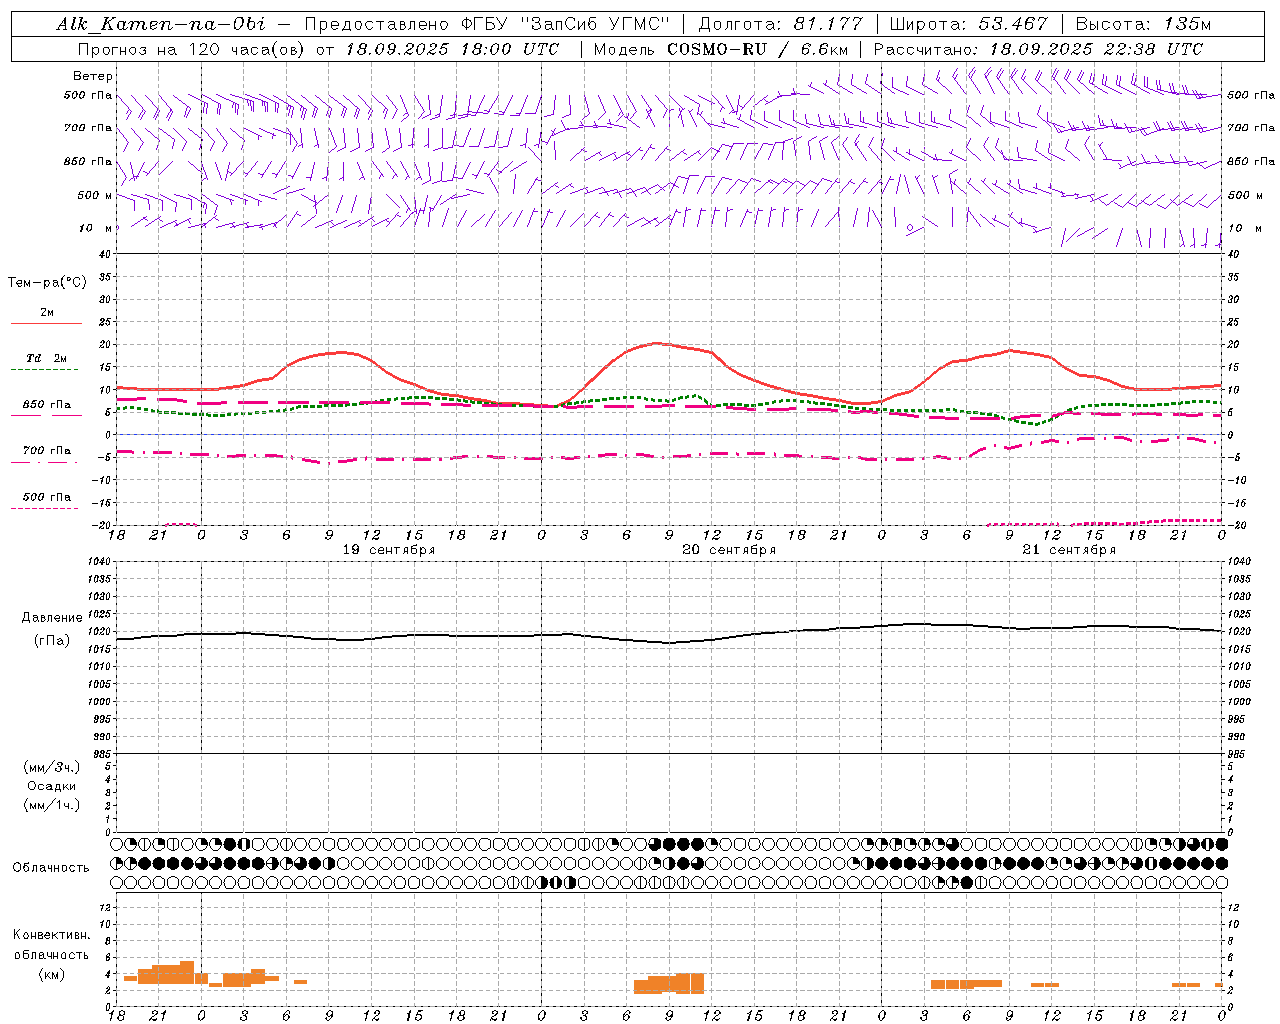Click the (гПа) unit under Давление
1280x1024 pixels.
tap(51, 641)
